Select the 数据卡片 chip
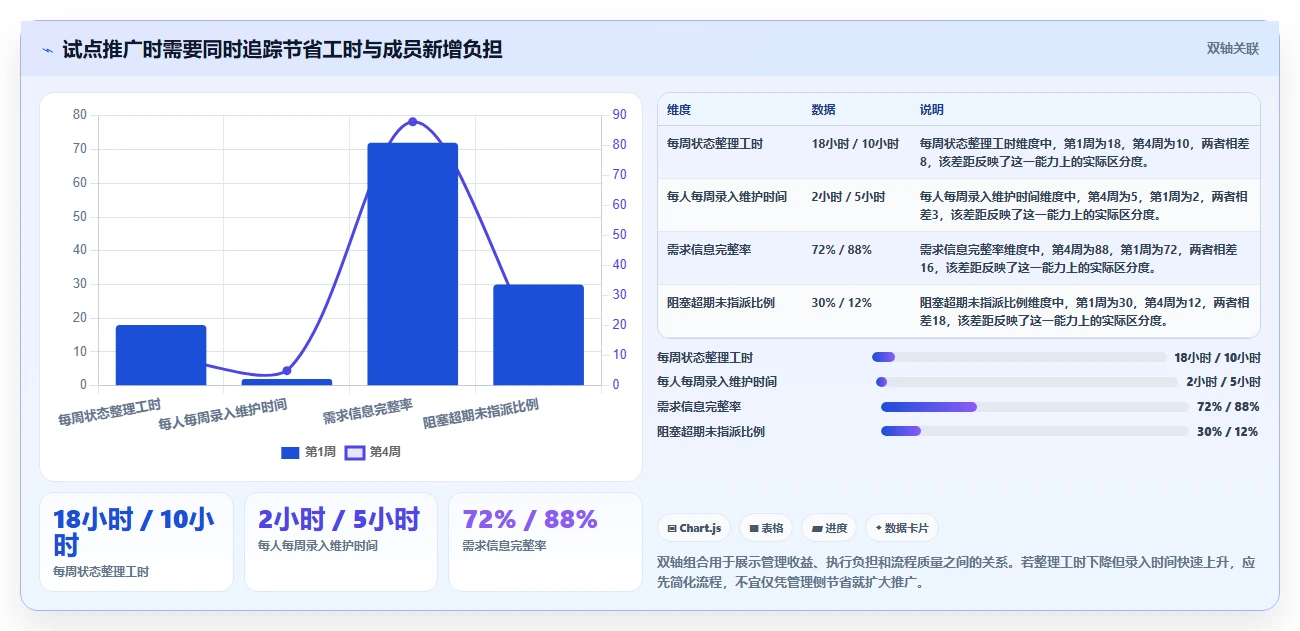This screenshot has width=1300, height=631. (902, 528)
